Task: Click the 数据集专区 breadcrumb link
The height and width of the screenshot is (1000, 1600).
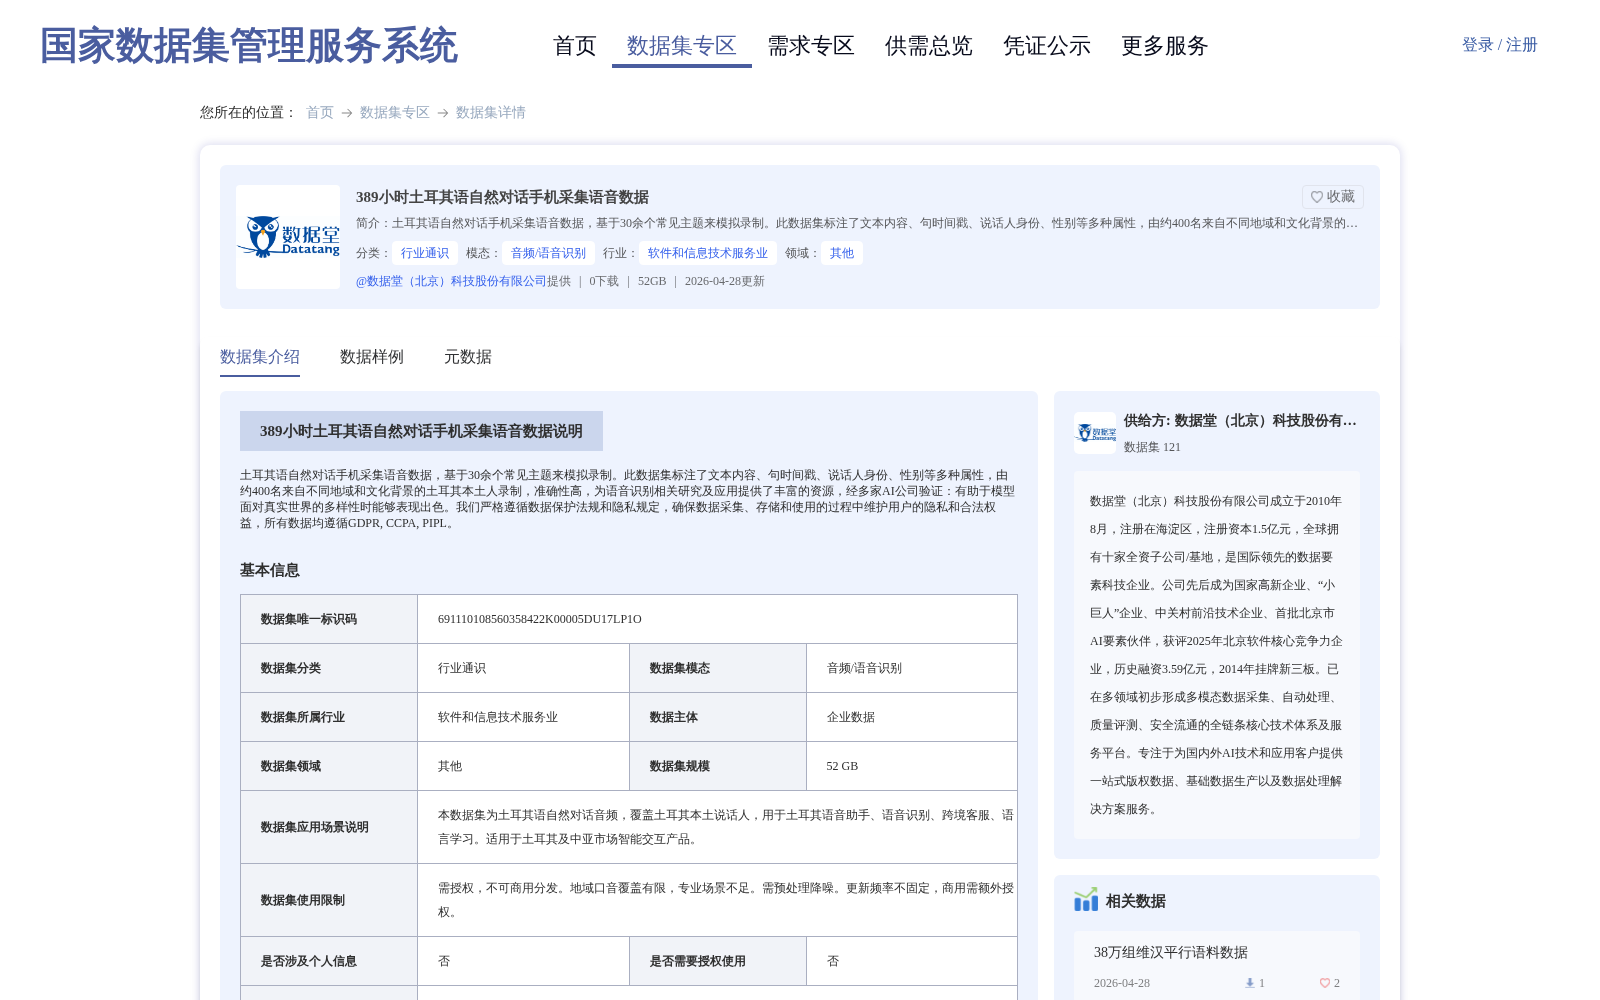Action: click(395, 113)
